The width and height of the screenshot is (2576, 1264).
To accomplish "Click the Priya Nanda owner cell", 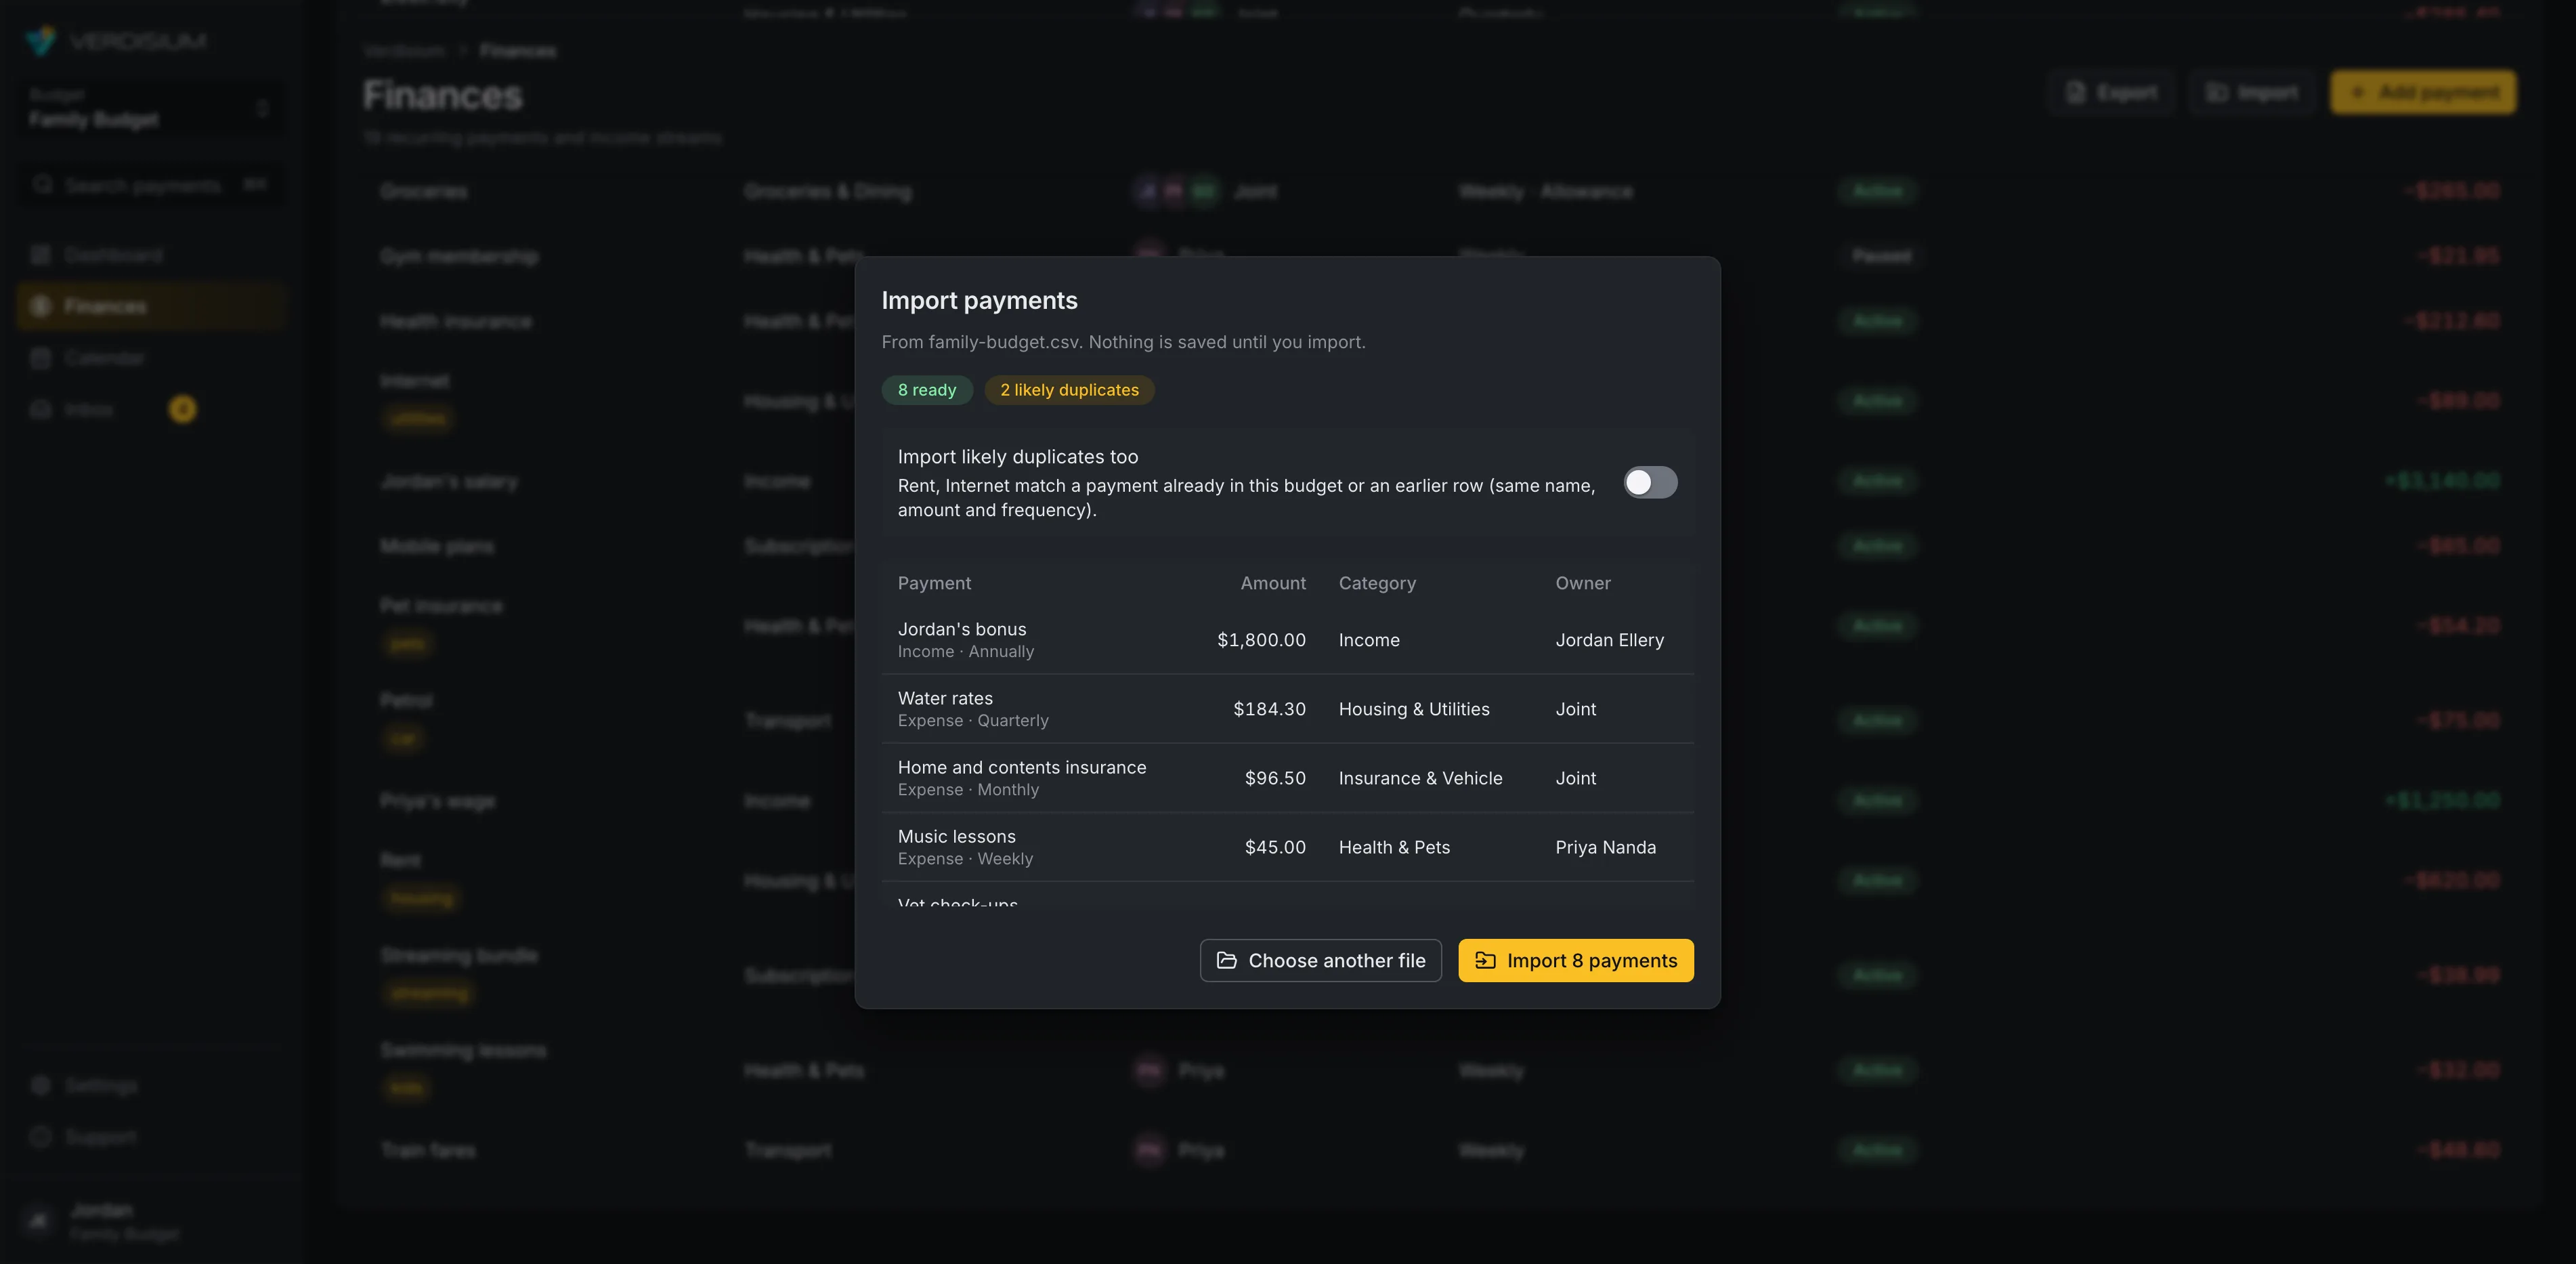I will point(1605,847).
